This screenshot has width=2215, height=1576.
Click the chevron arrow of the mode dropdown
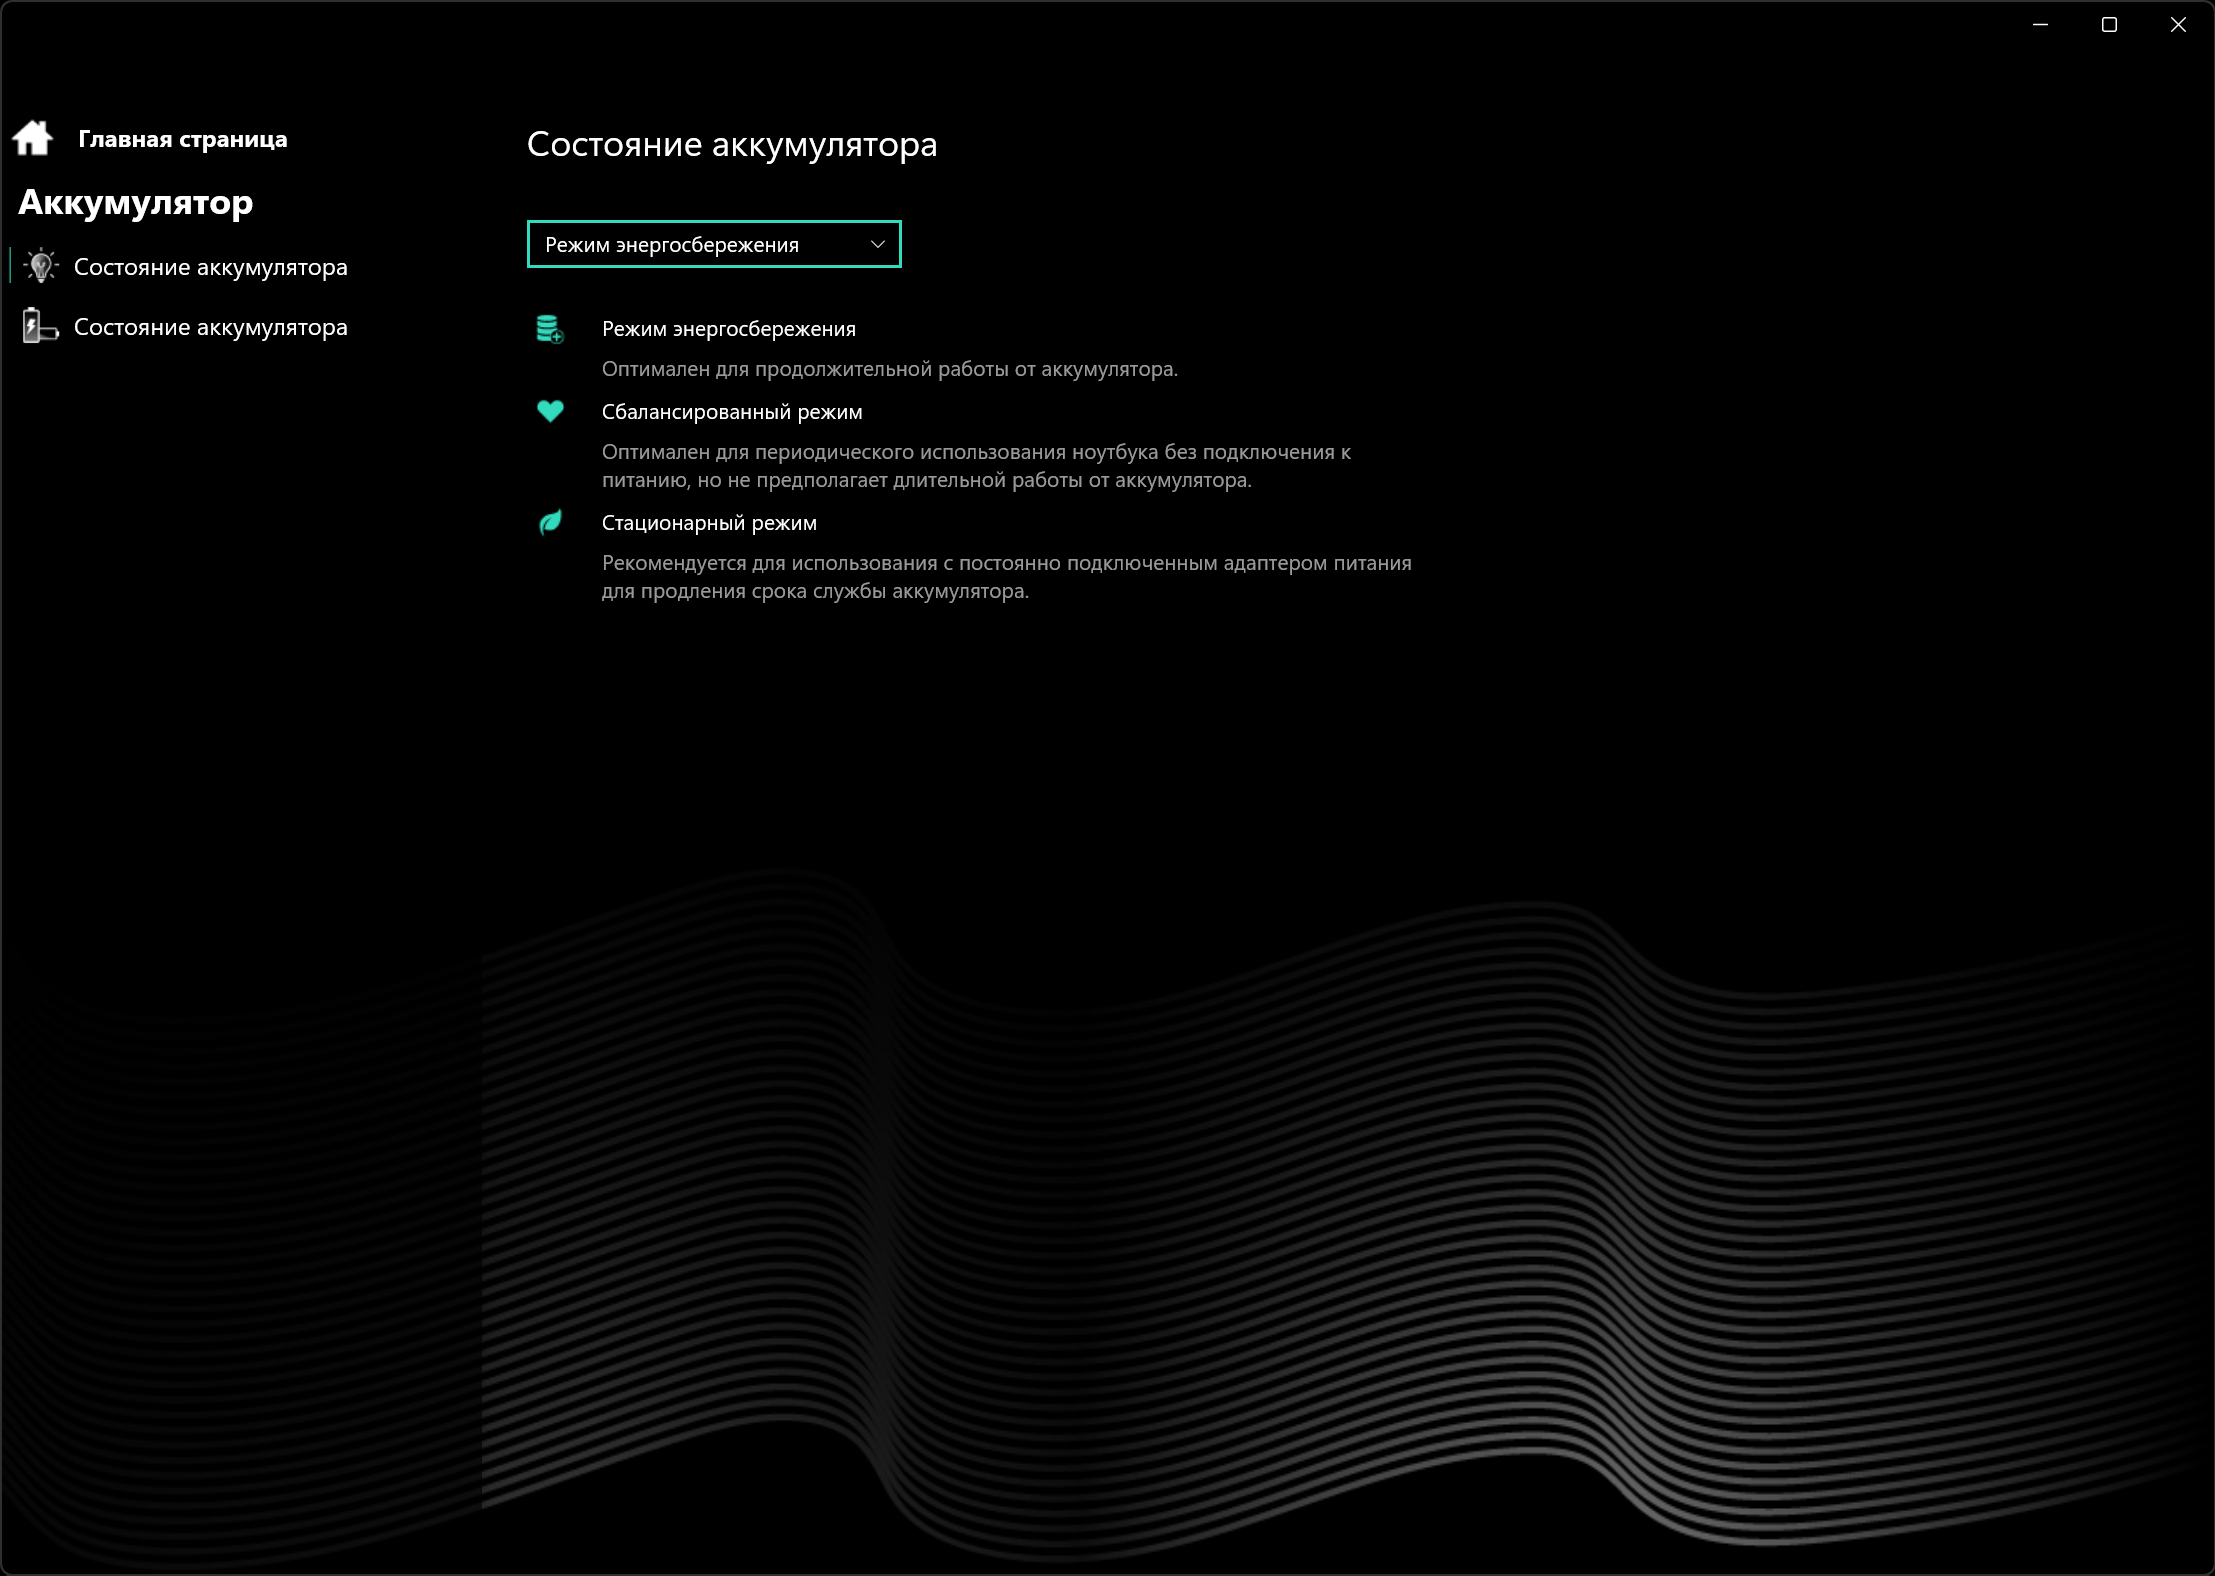877,244
